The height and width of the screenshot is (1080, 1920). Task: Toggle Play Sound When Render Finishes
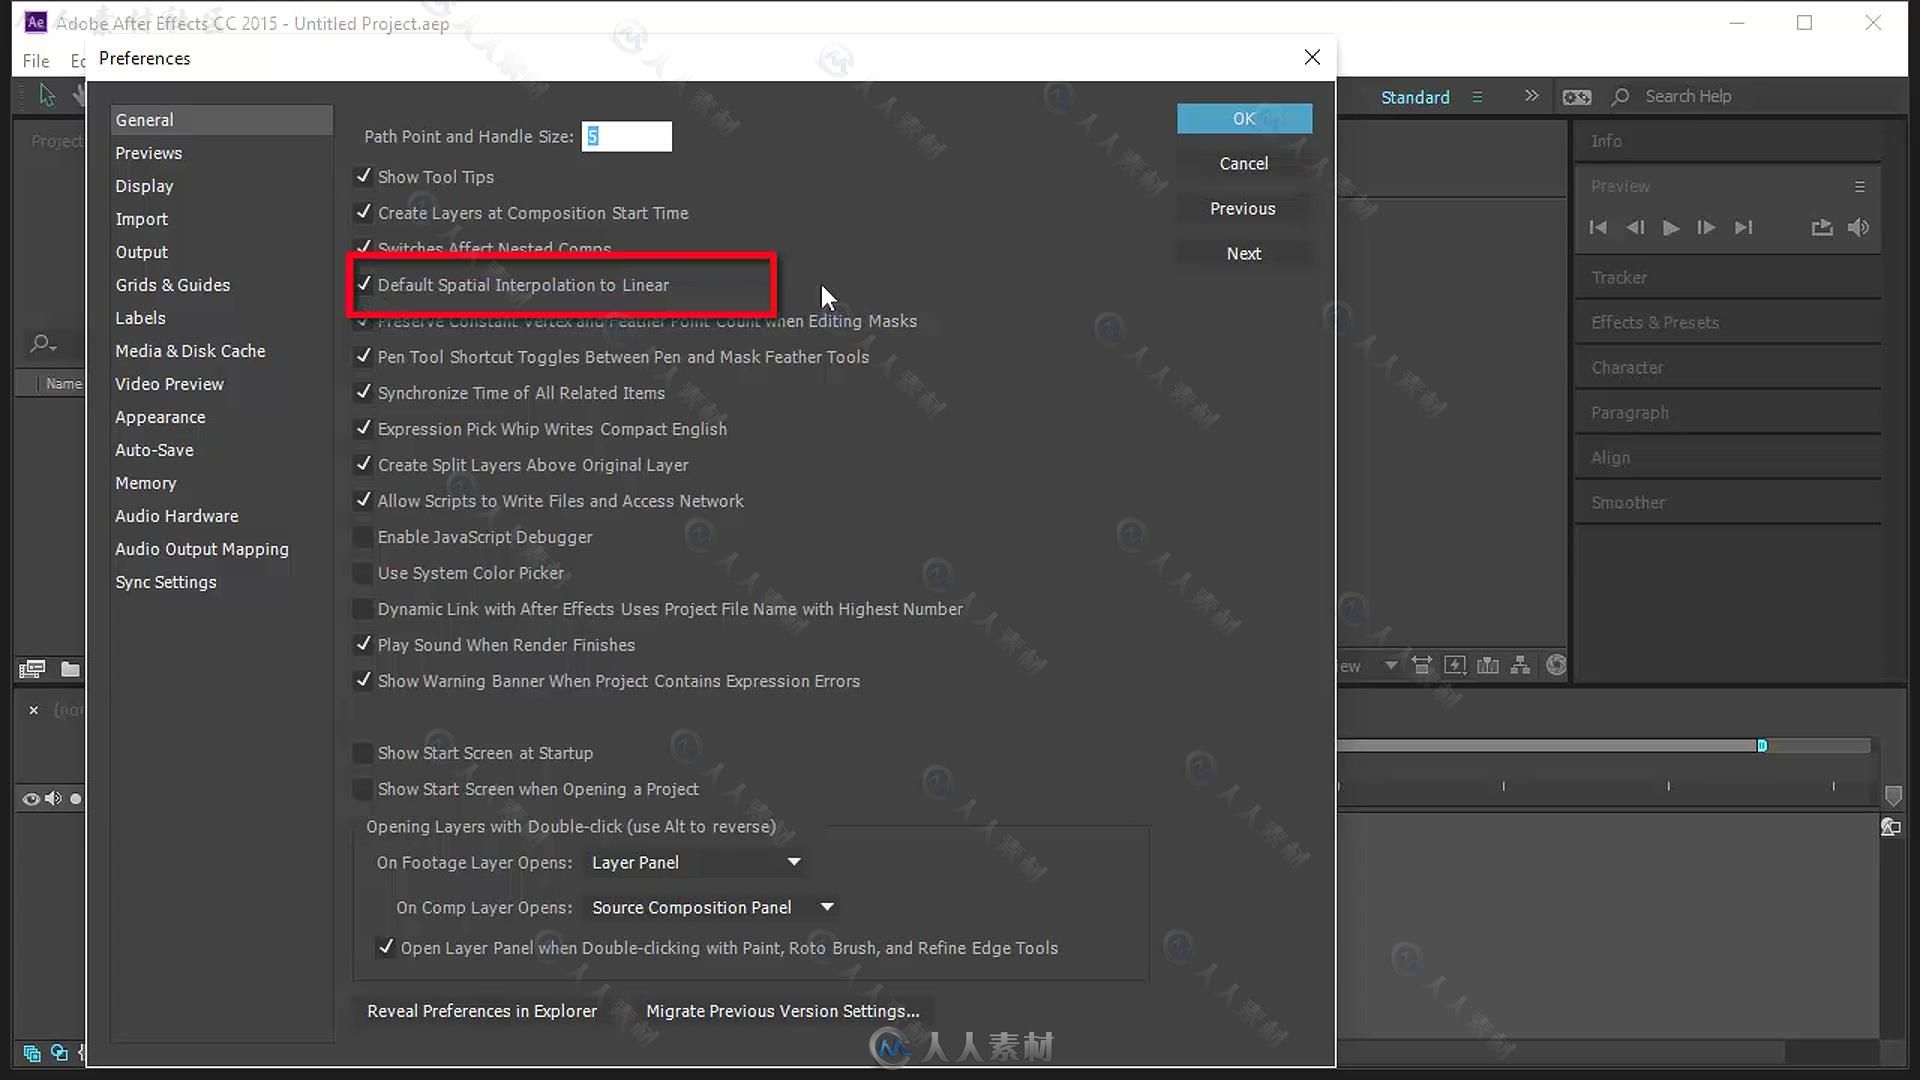364,645
